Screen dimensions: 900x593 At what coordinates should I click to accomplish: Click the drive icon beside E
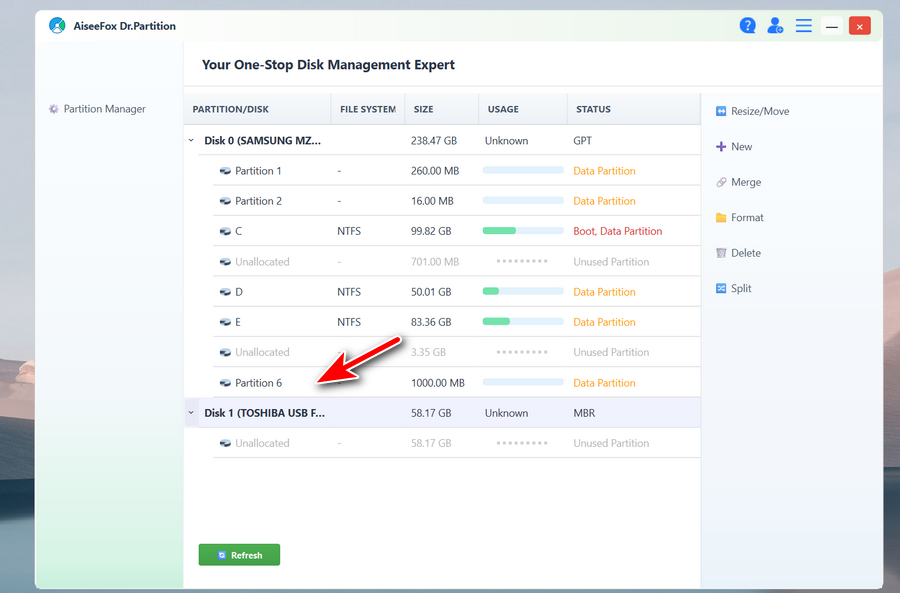point(225,322)
